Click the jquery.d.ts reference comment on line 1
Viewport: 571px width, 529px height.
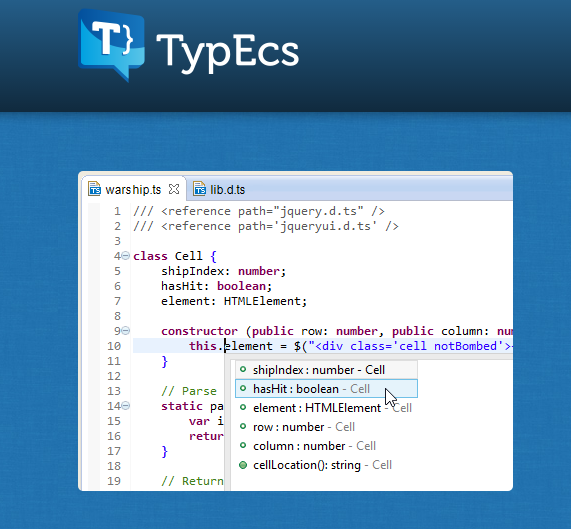pos(259,211)
